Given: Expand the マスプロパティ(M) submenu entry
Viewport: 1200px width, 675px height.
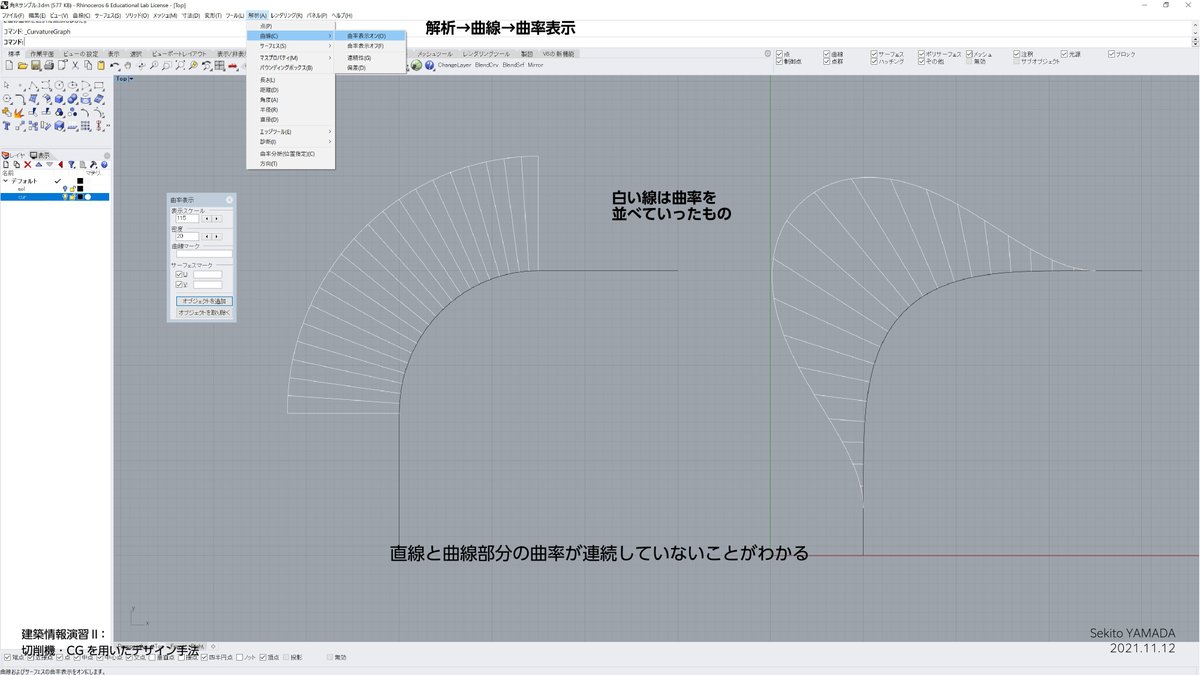Looking at the screenshot, I should (290, 57).
